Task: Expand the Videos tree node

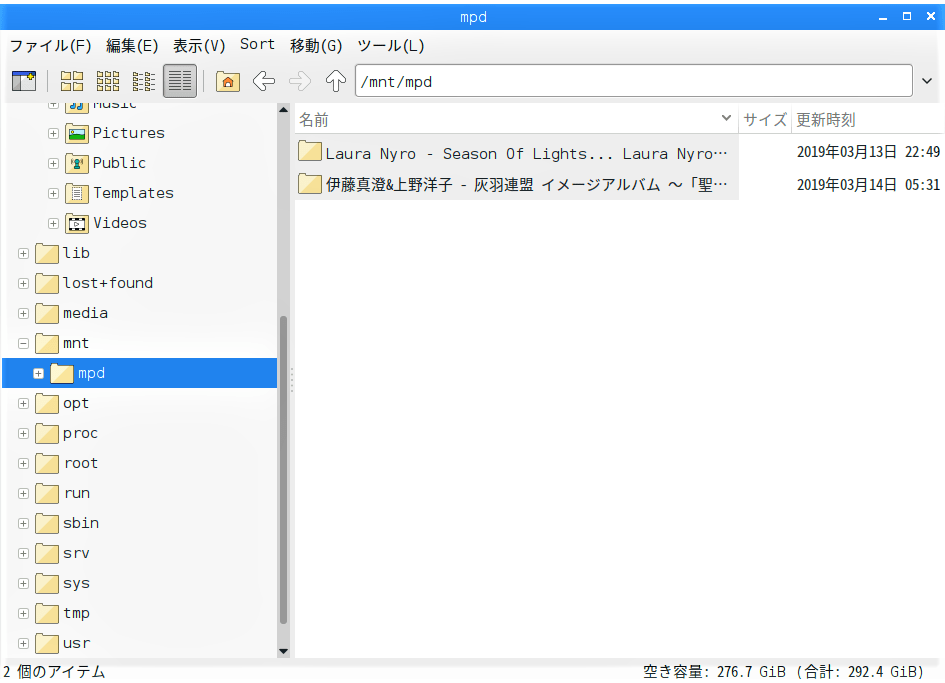Action: (x=54, y=224)
